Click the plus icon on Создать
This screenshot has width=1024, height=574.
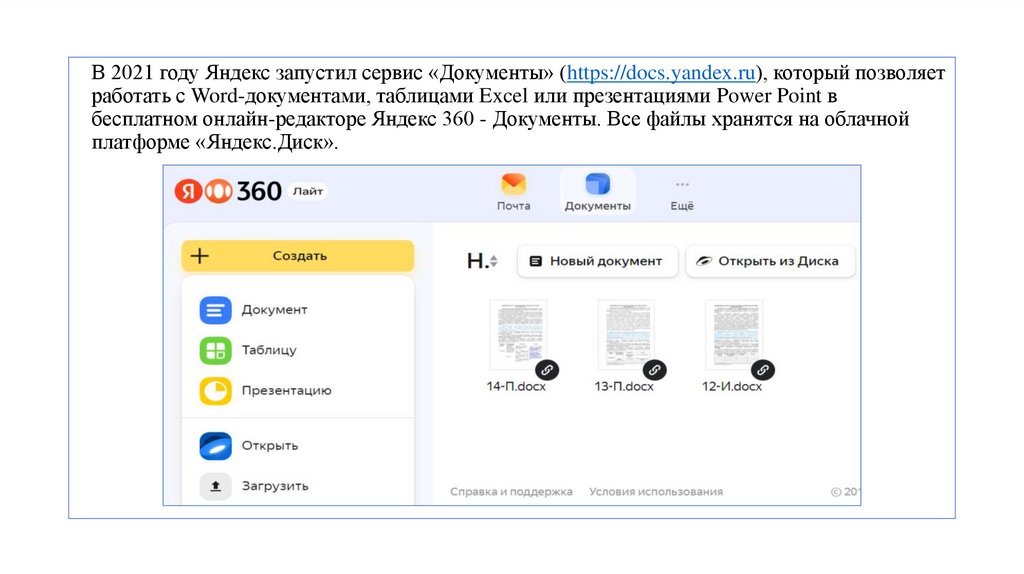pyautogui.click(x=199, y=256)
